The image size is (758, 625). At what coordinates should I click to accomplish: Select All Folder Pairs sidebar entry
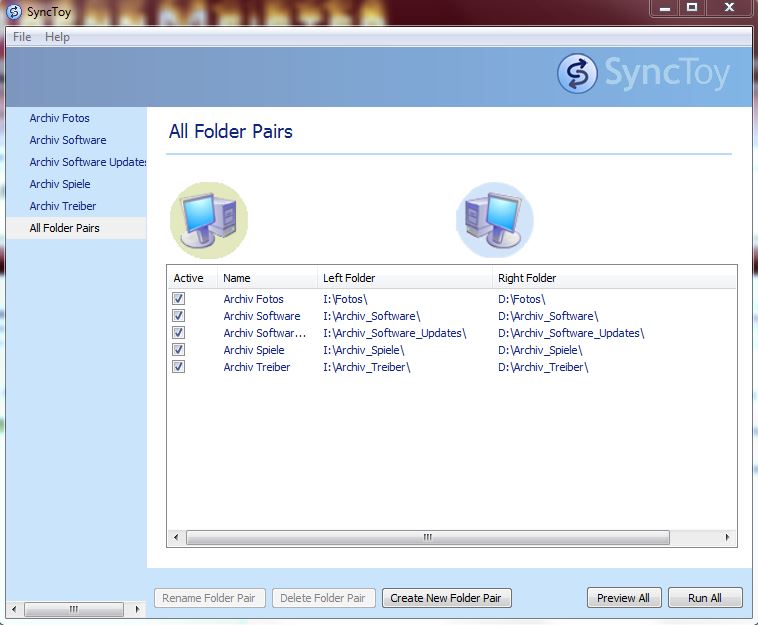coord(76,228)
